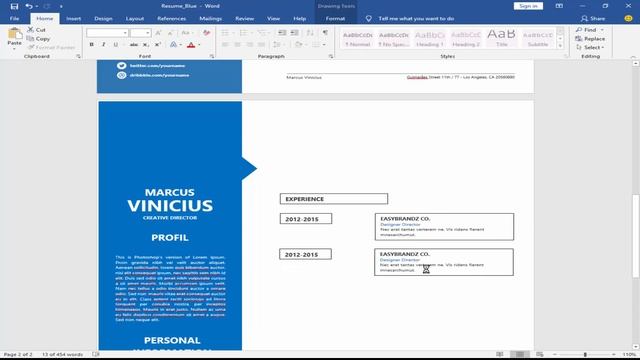Switch to Print Layout view
The height and width of the screenshot is (360, 640).
click(520, 354)
